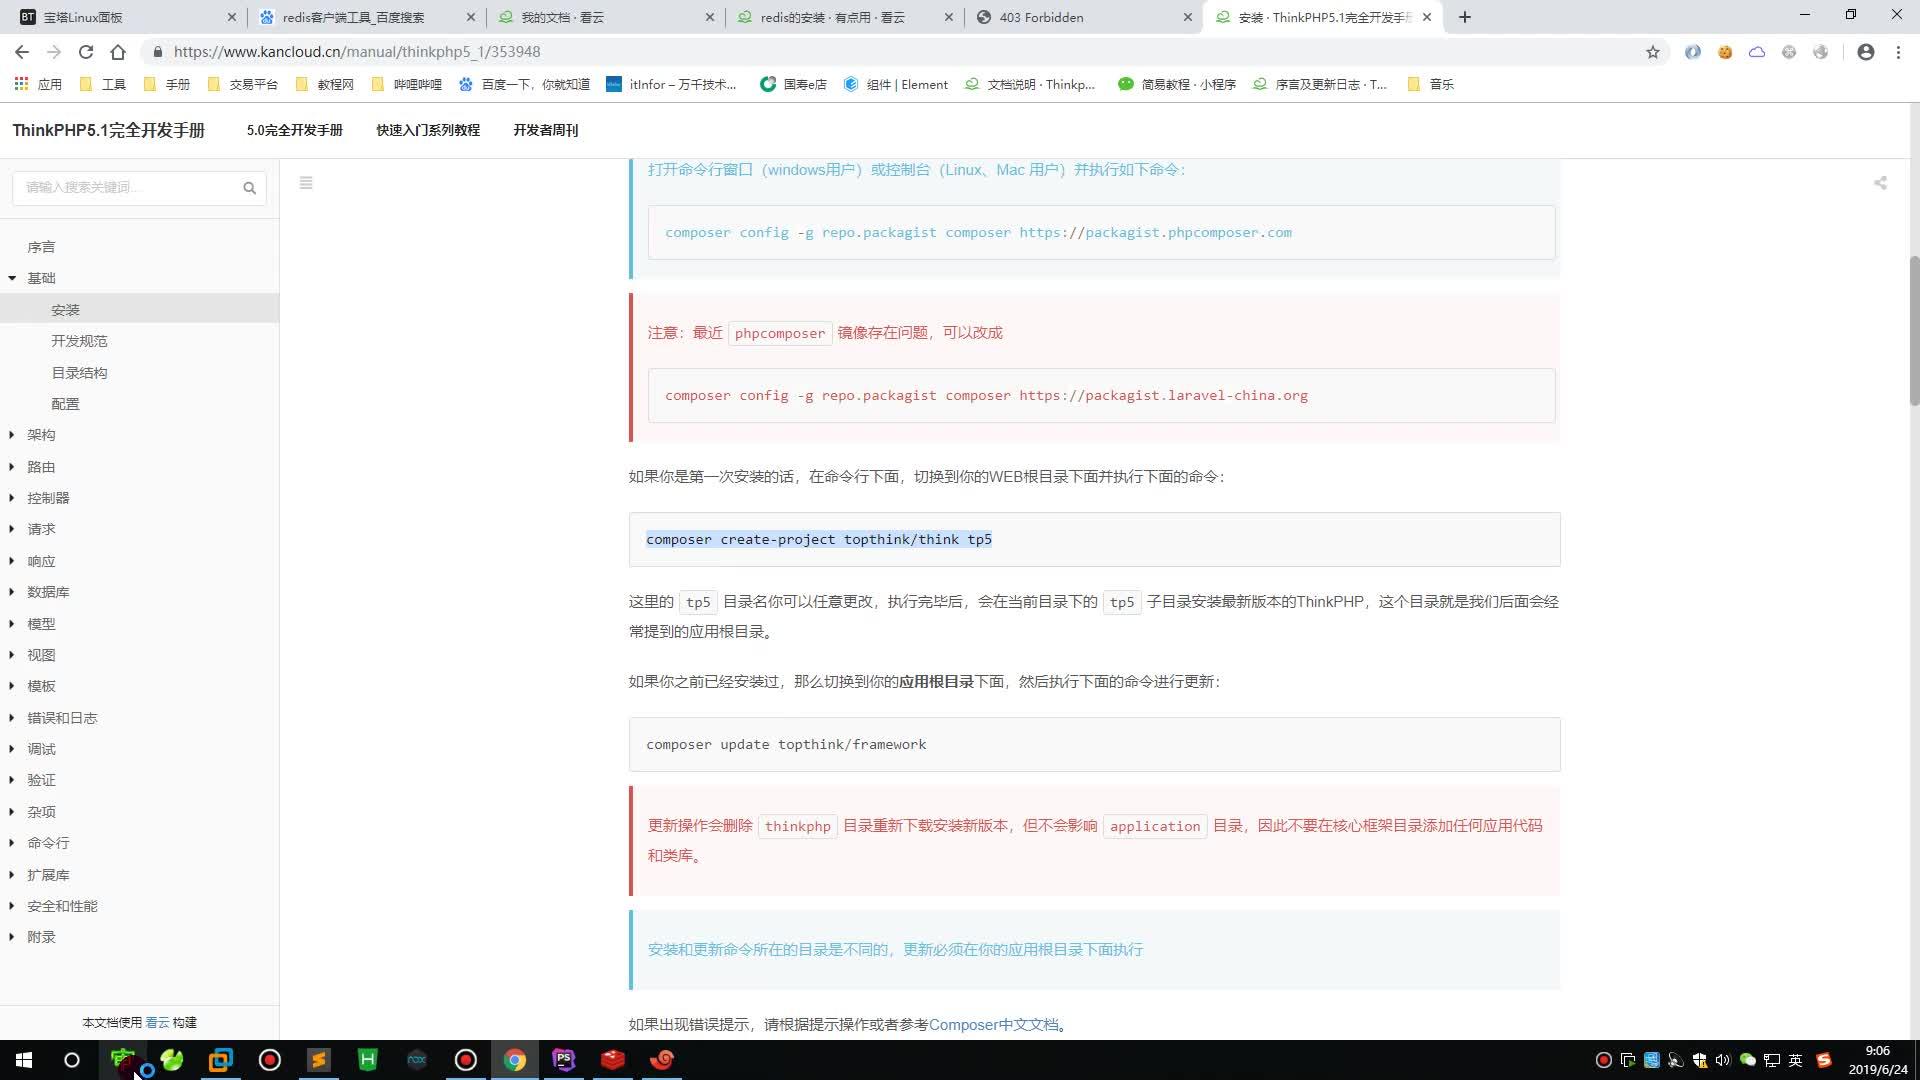This screenshot has width=1920, height=1080.
Task: Open the Nox emulator from the taskbar
Action: point(417,1060)
